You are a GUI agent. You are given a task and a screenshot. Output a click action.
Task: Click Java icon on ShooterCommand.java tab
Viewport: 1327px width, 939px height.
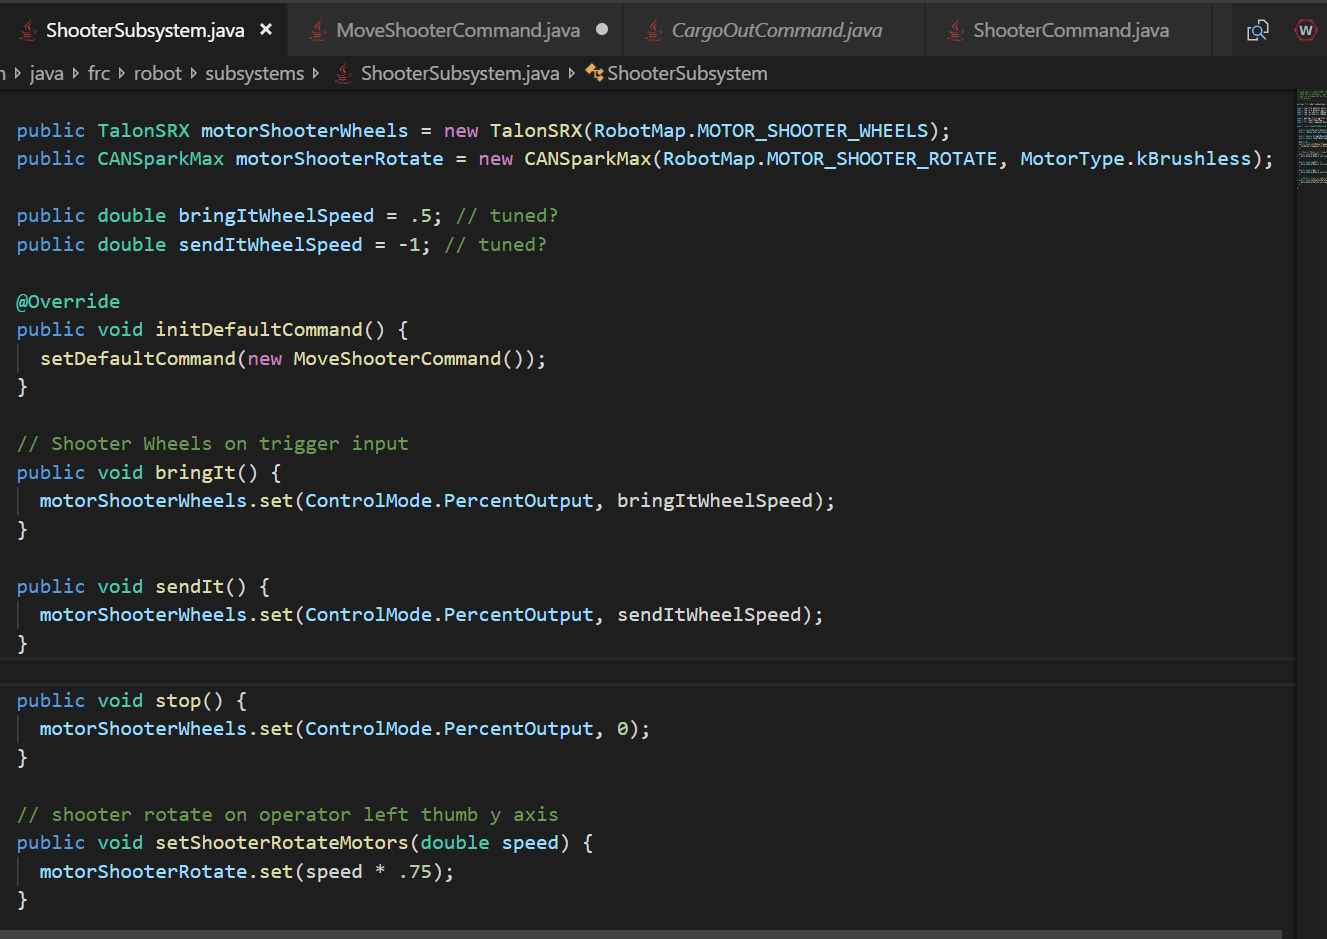(x=956, y=30)
